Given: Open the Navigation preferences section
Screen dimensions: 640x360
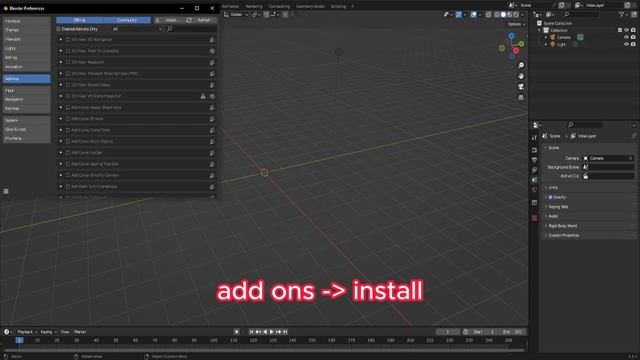Looking at the screenshot, I should coord(27,99).
